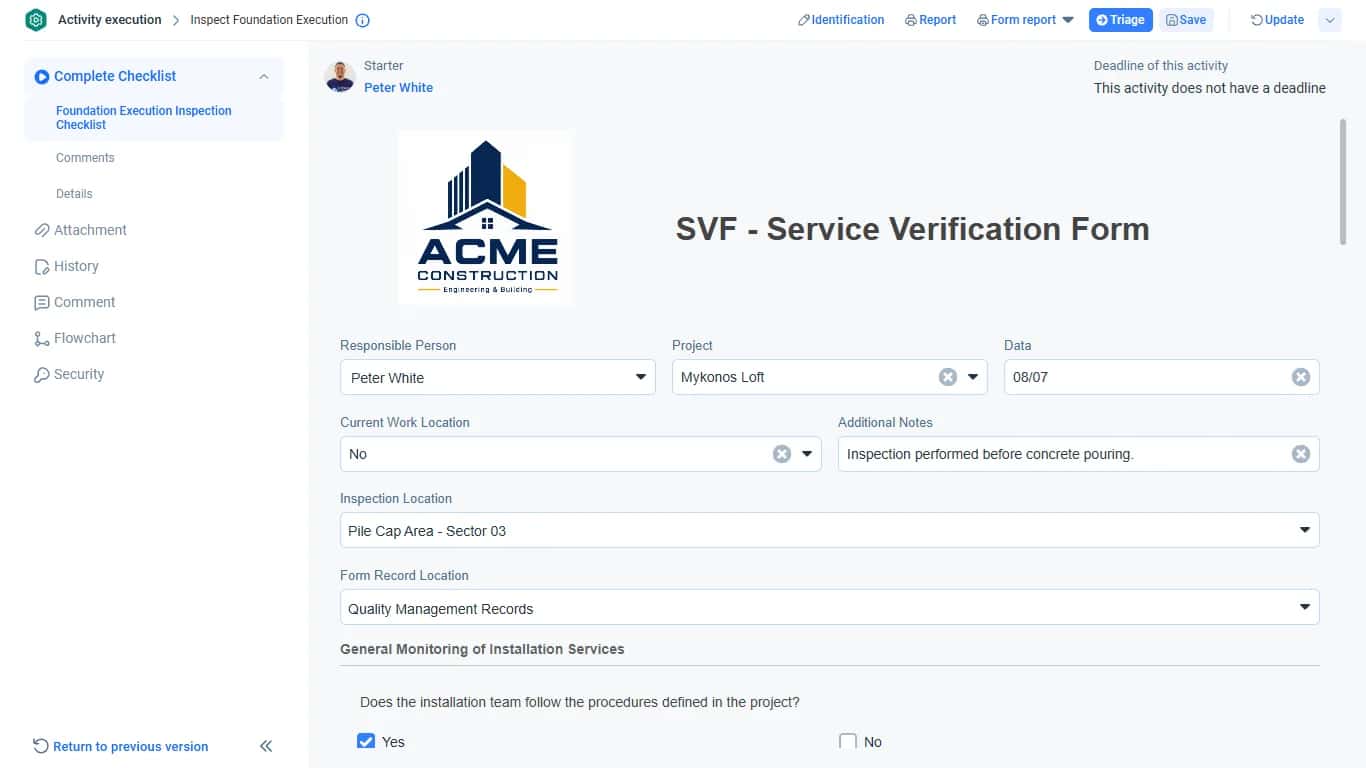The image size is (1366, 768).
Task: Open the Comment section
Action: (74, 302)
